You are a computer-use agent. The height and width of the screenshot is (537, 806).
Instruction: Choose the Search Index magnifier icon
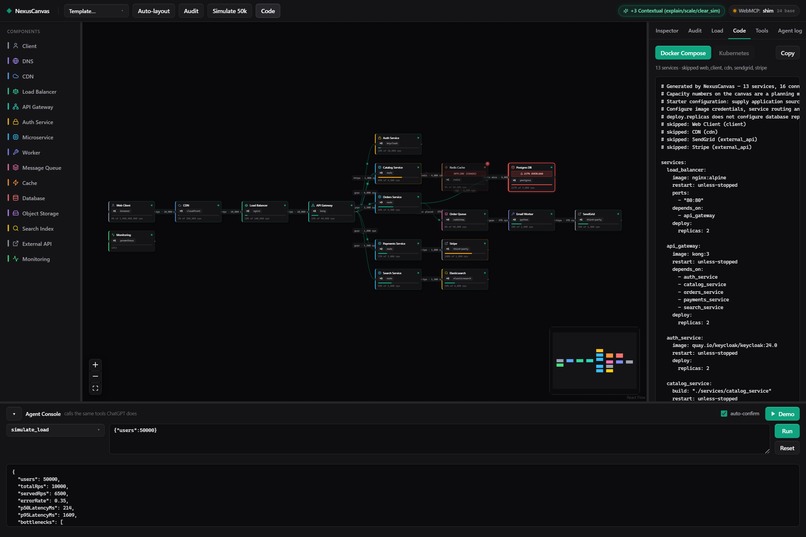click(15, 228)
